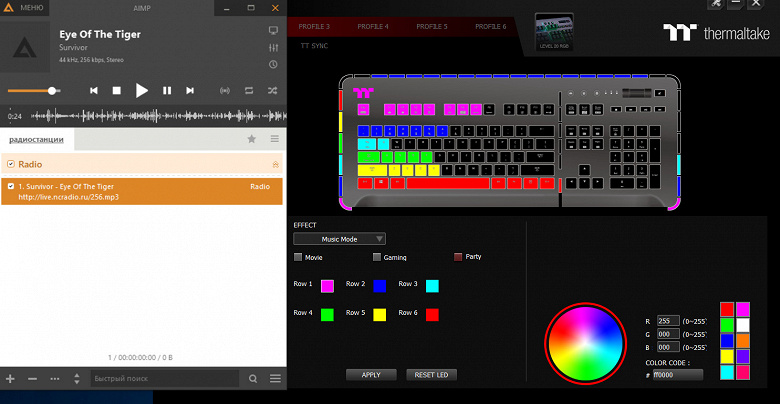Enable the Gaming checkbox
Image resolution: width=780 pixels, height=404 pixels.
(377, 257)
